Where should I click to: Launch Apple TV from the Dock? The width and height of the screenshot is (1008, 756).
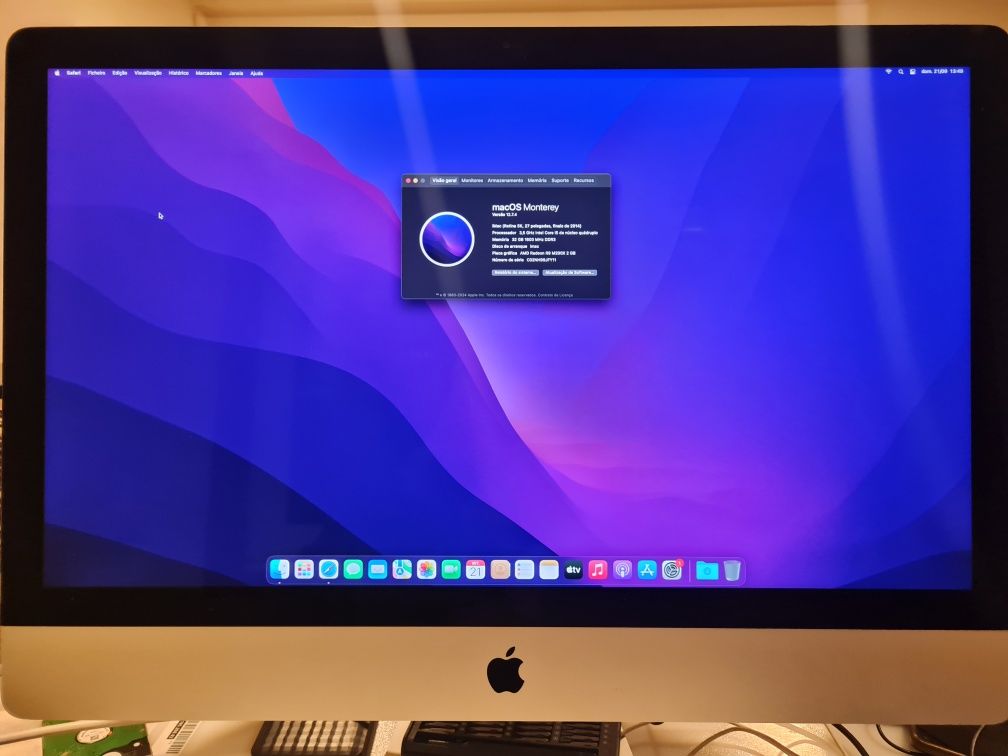(x=573, y=569)
